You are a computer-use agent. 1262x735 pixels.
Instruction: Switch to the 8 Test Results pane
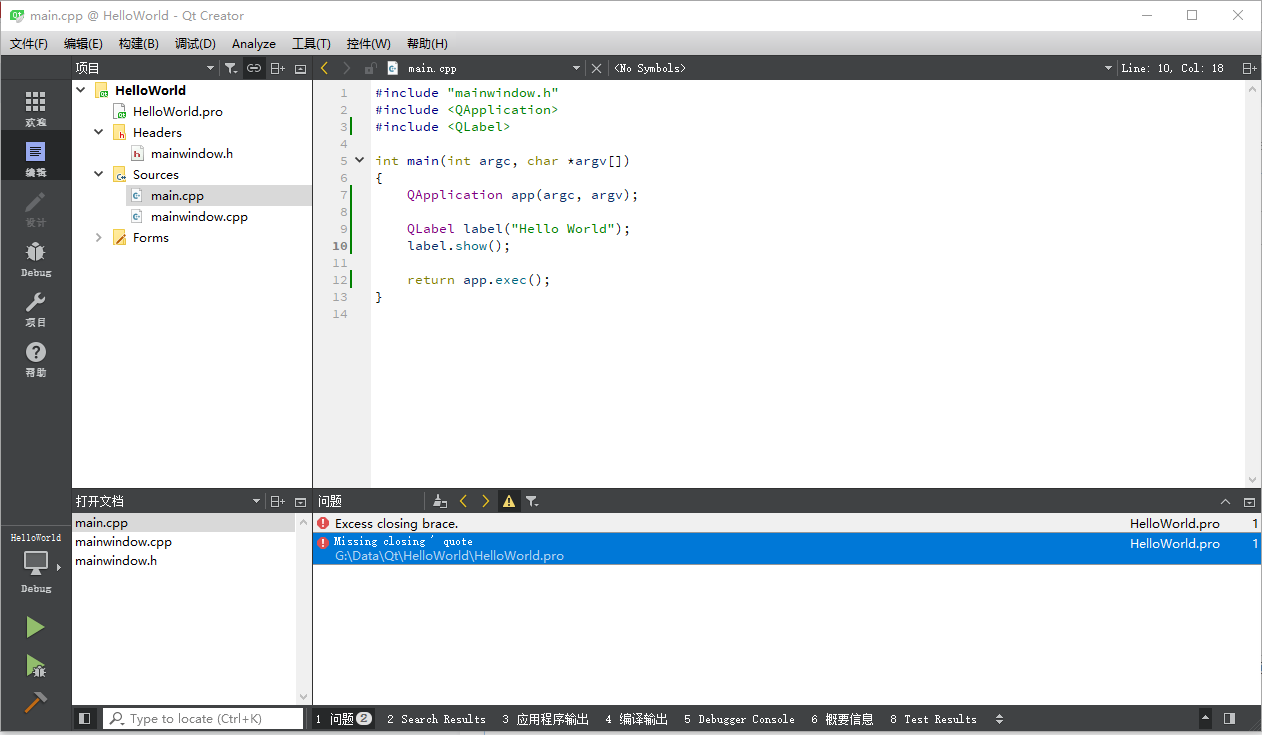tap(933, 718)
